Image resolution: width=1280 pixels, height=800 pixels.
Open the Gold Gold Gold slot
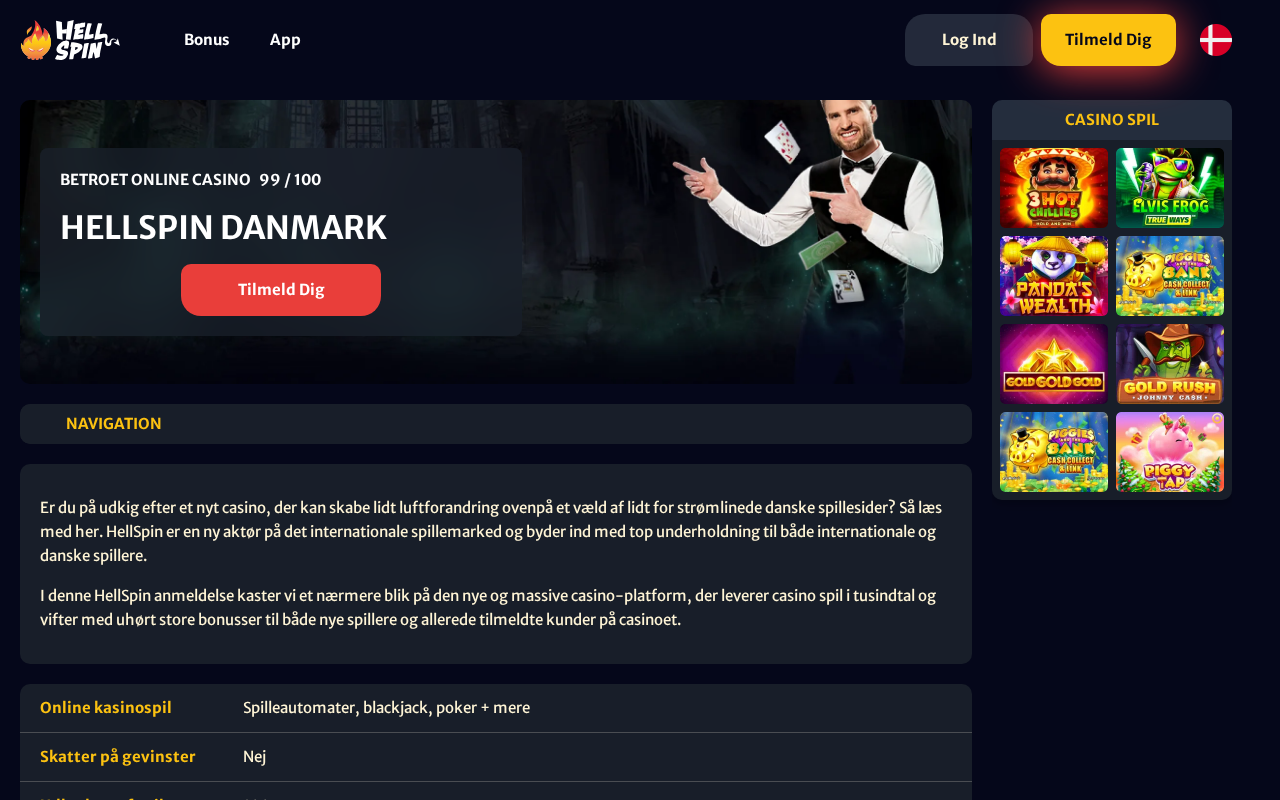tap(1054, 364)
